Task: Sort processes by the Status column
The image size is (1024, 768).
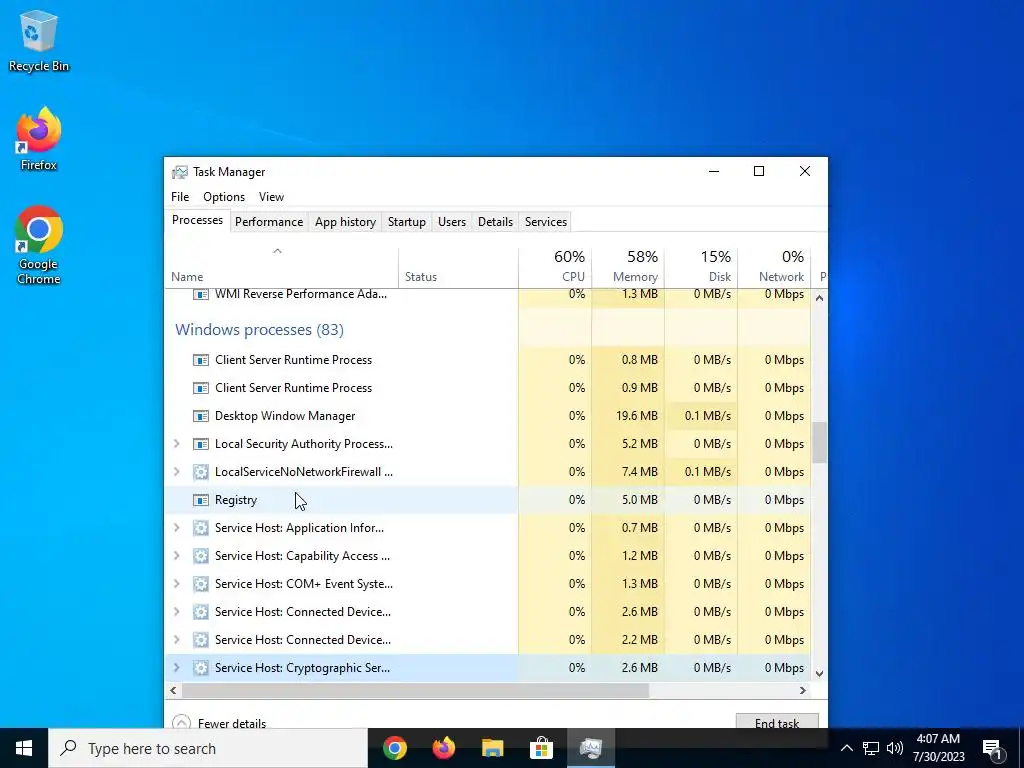Action: tap(458, 267)
